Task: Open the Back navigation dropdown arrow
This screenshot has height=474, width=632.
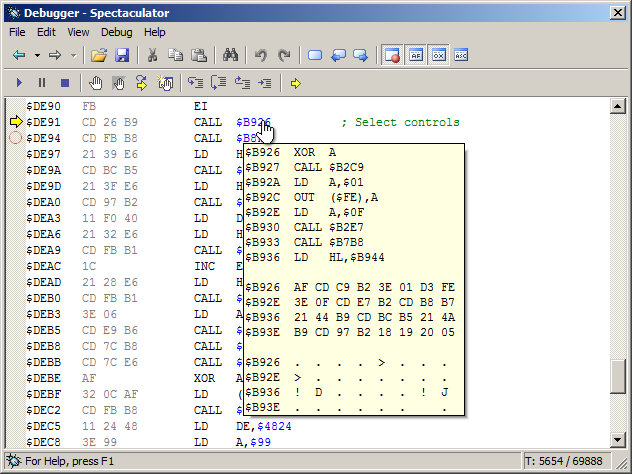Action: pos(37,55)
